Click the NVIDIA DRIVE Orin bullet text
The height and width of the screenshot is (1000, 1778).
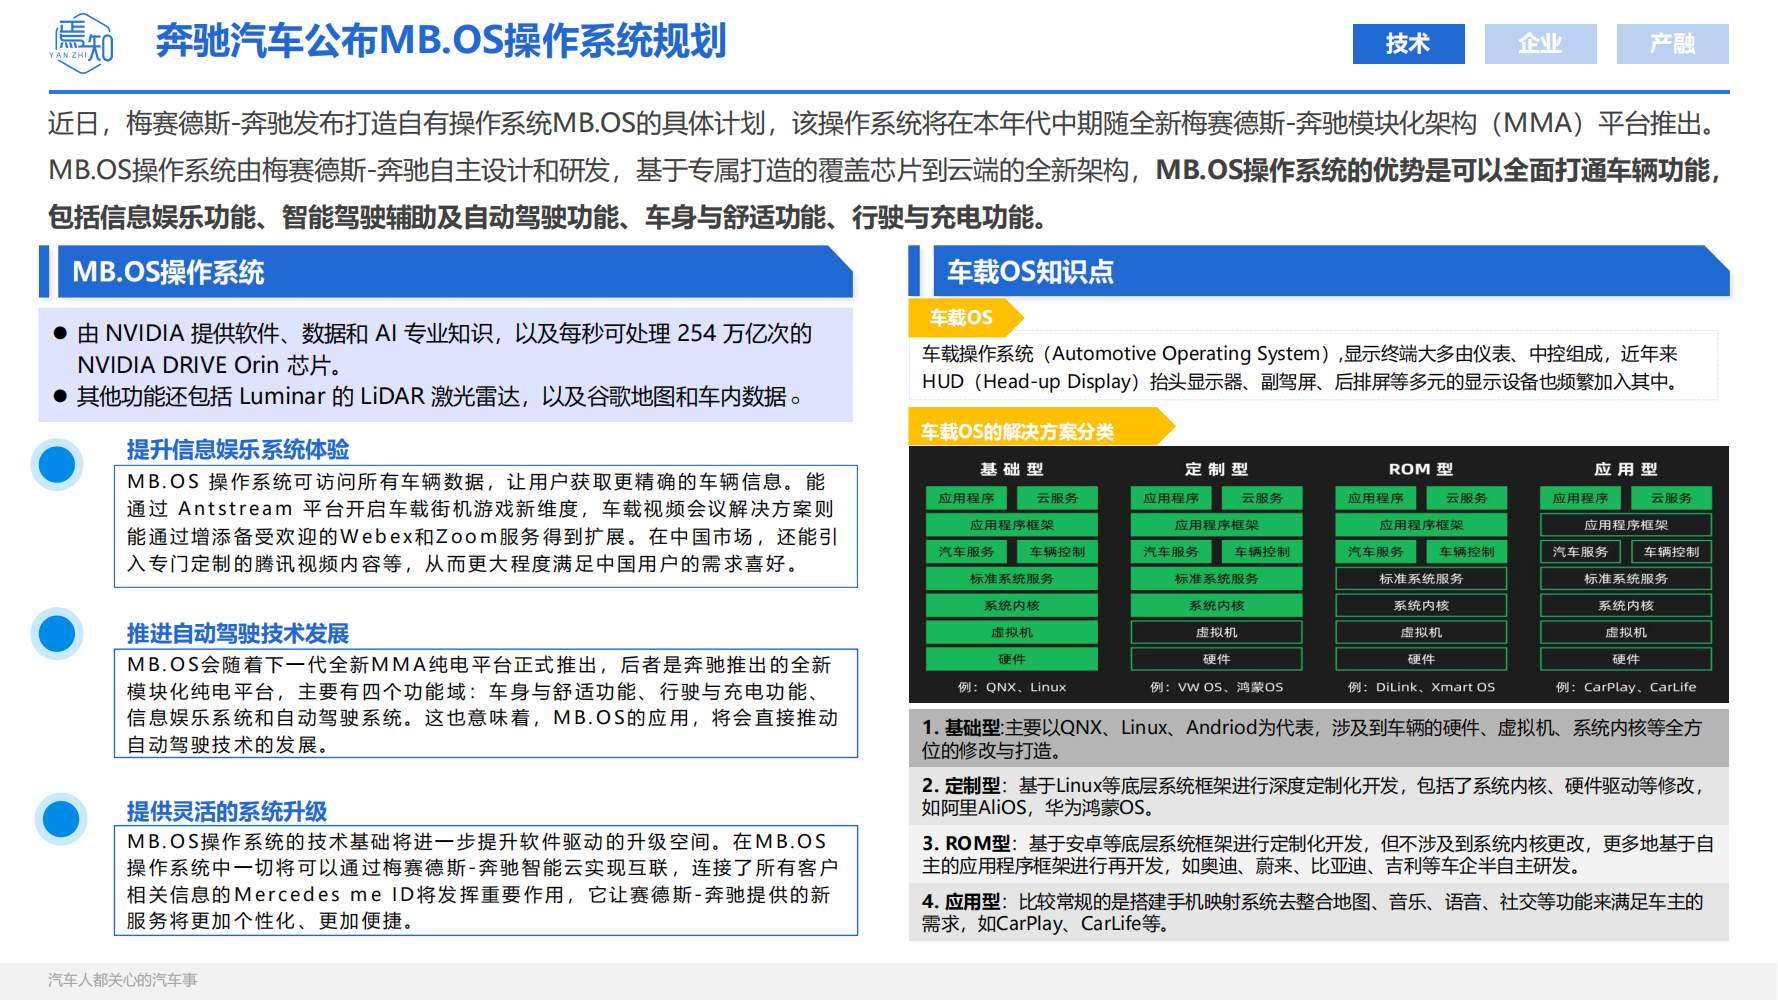445,349
